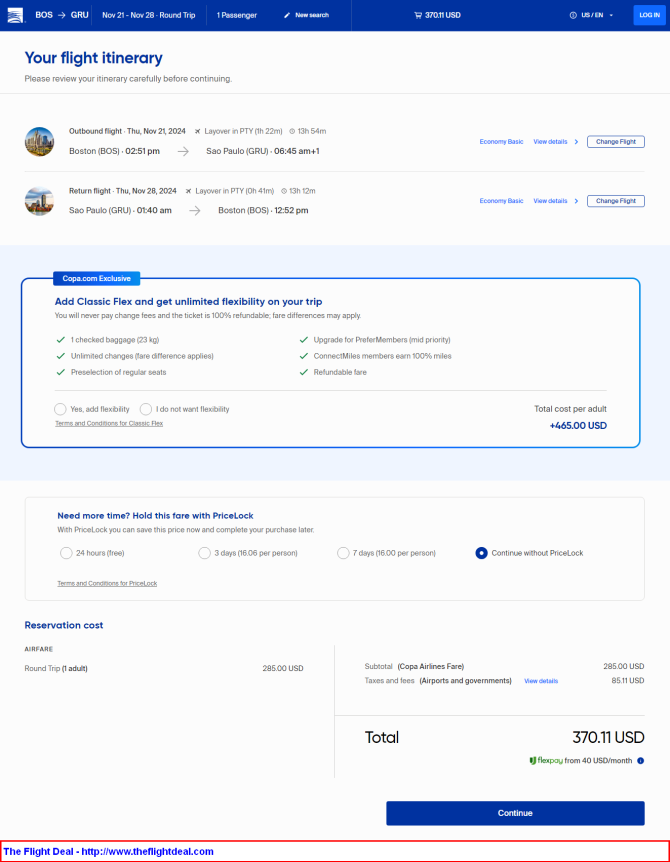Image resolution: width=670 pixels, height=862 pixels.
Task: Select I do not want flexibility option
Action: coord(146,409)
